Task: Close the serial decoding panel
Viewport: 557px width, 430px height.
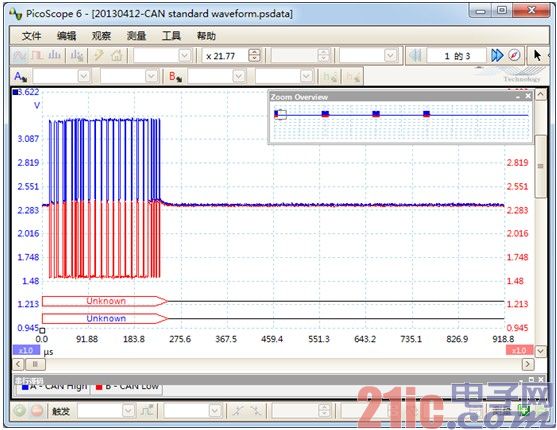Action: pos(541,380)
